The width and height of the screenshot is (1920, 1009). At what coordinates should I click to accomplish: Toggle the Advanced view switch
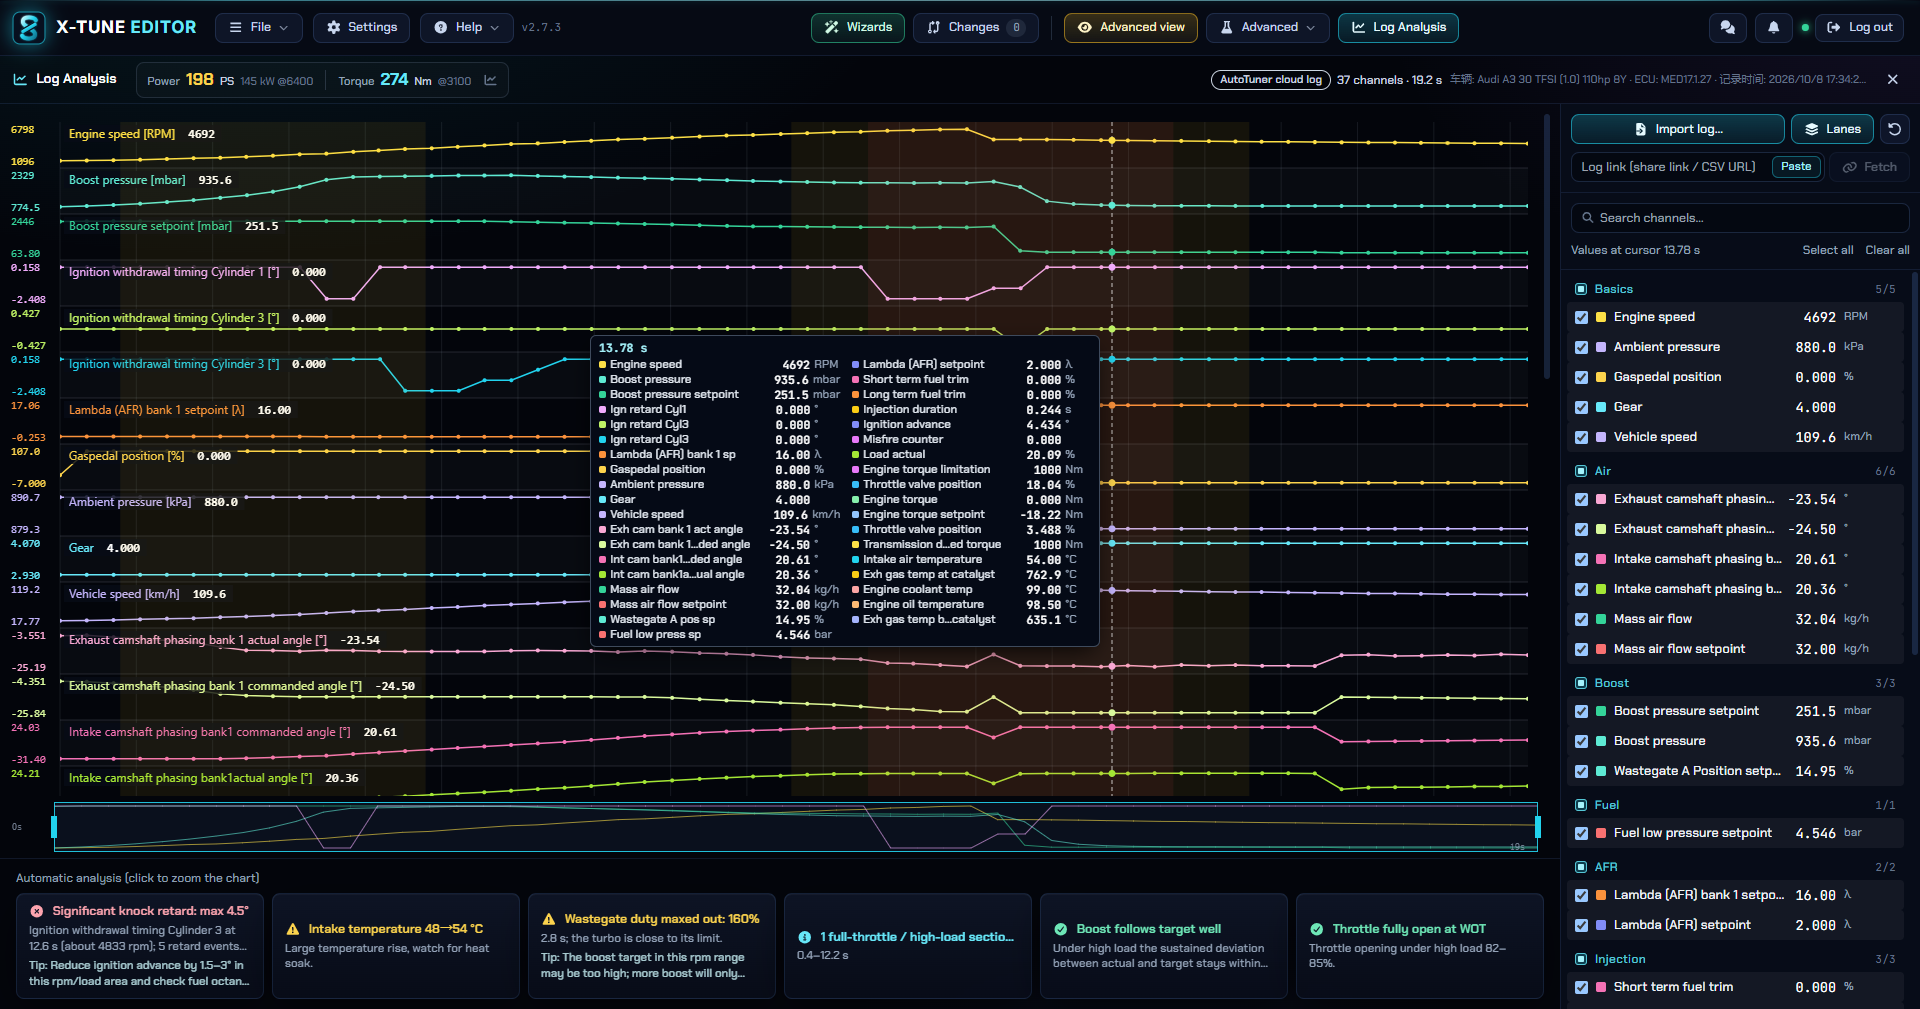[1130, 28]
